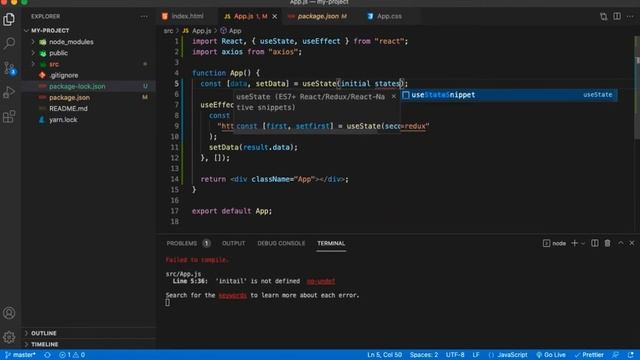
Task: Click Ln 5, Col 50 cursor position
Action: coord(384,355)
